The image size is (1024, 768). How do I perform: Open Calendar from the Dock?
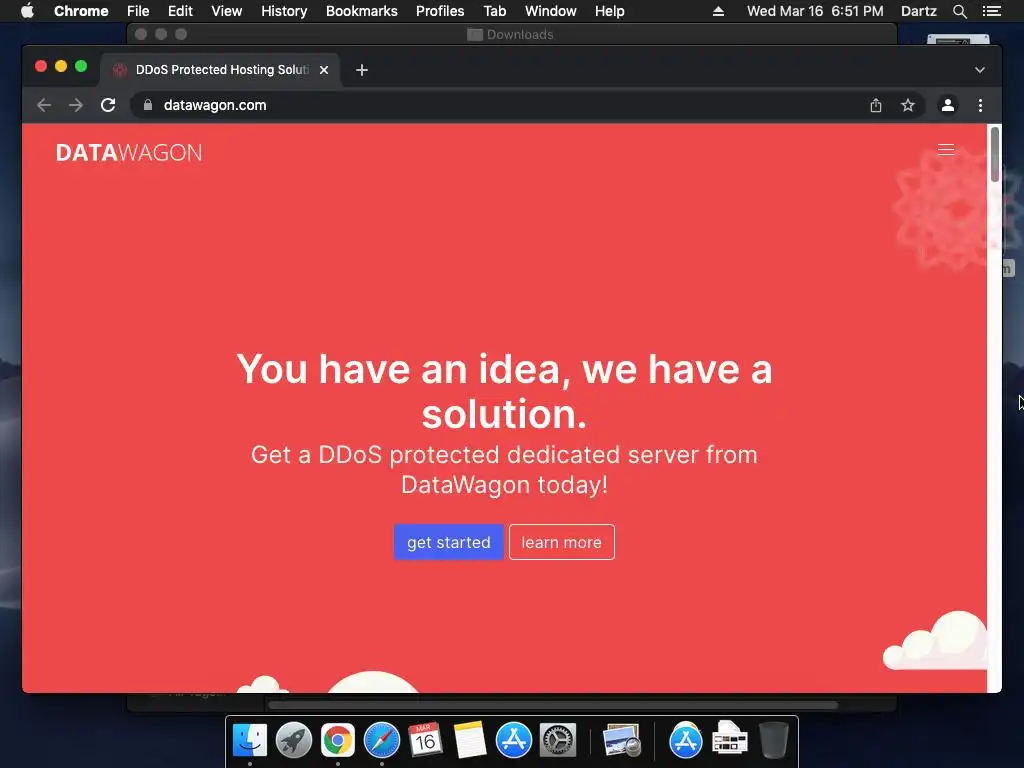coord(425,741)
